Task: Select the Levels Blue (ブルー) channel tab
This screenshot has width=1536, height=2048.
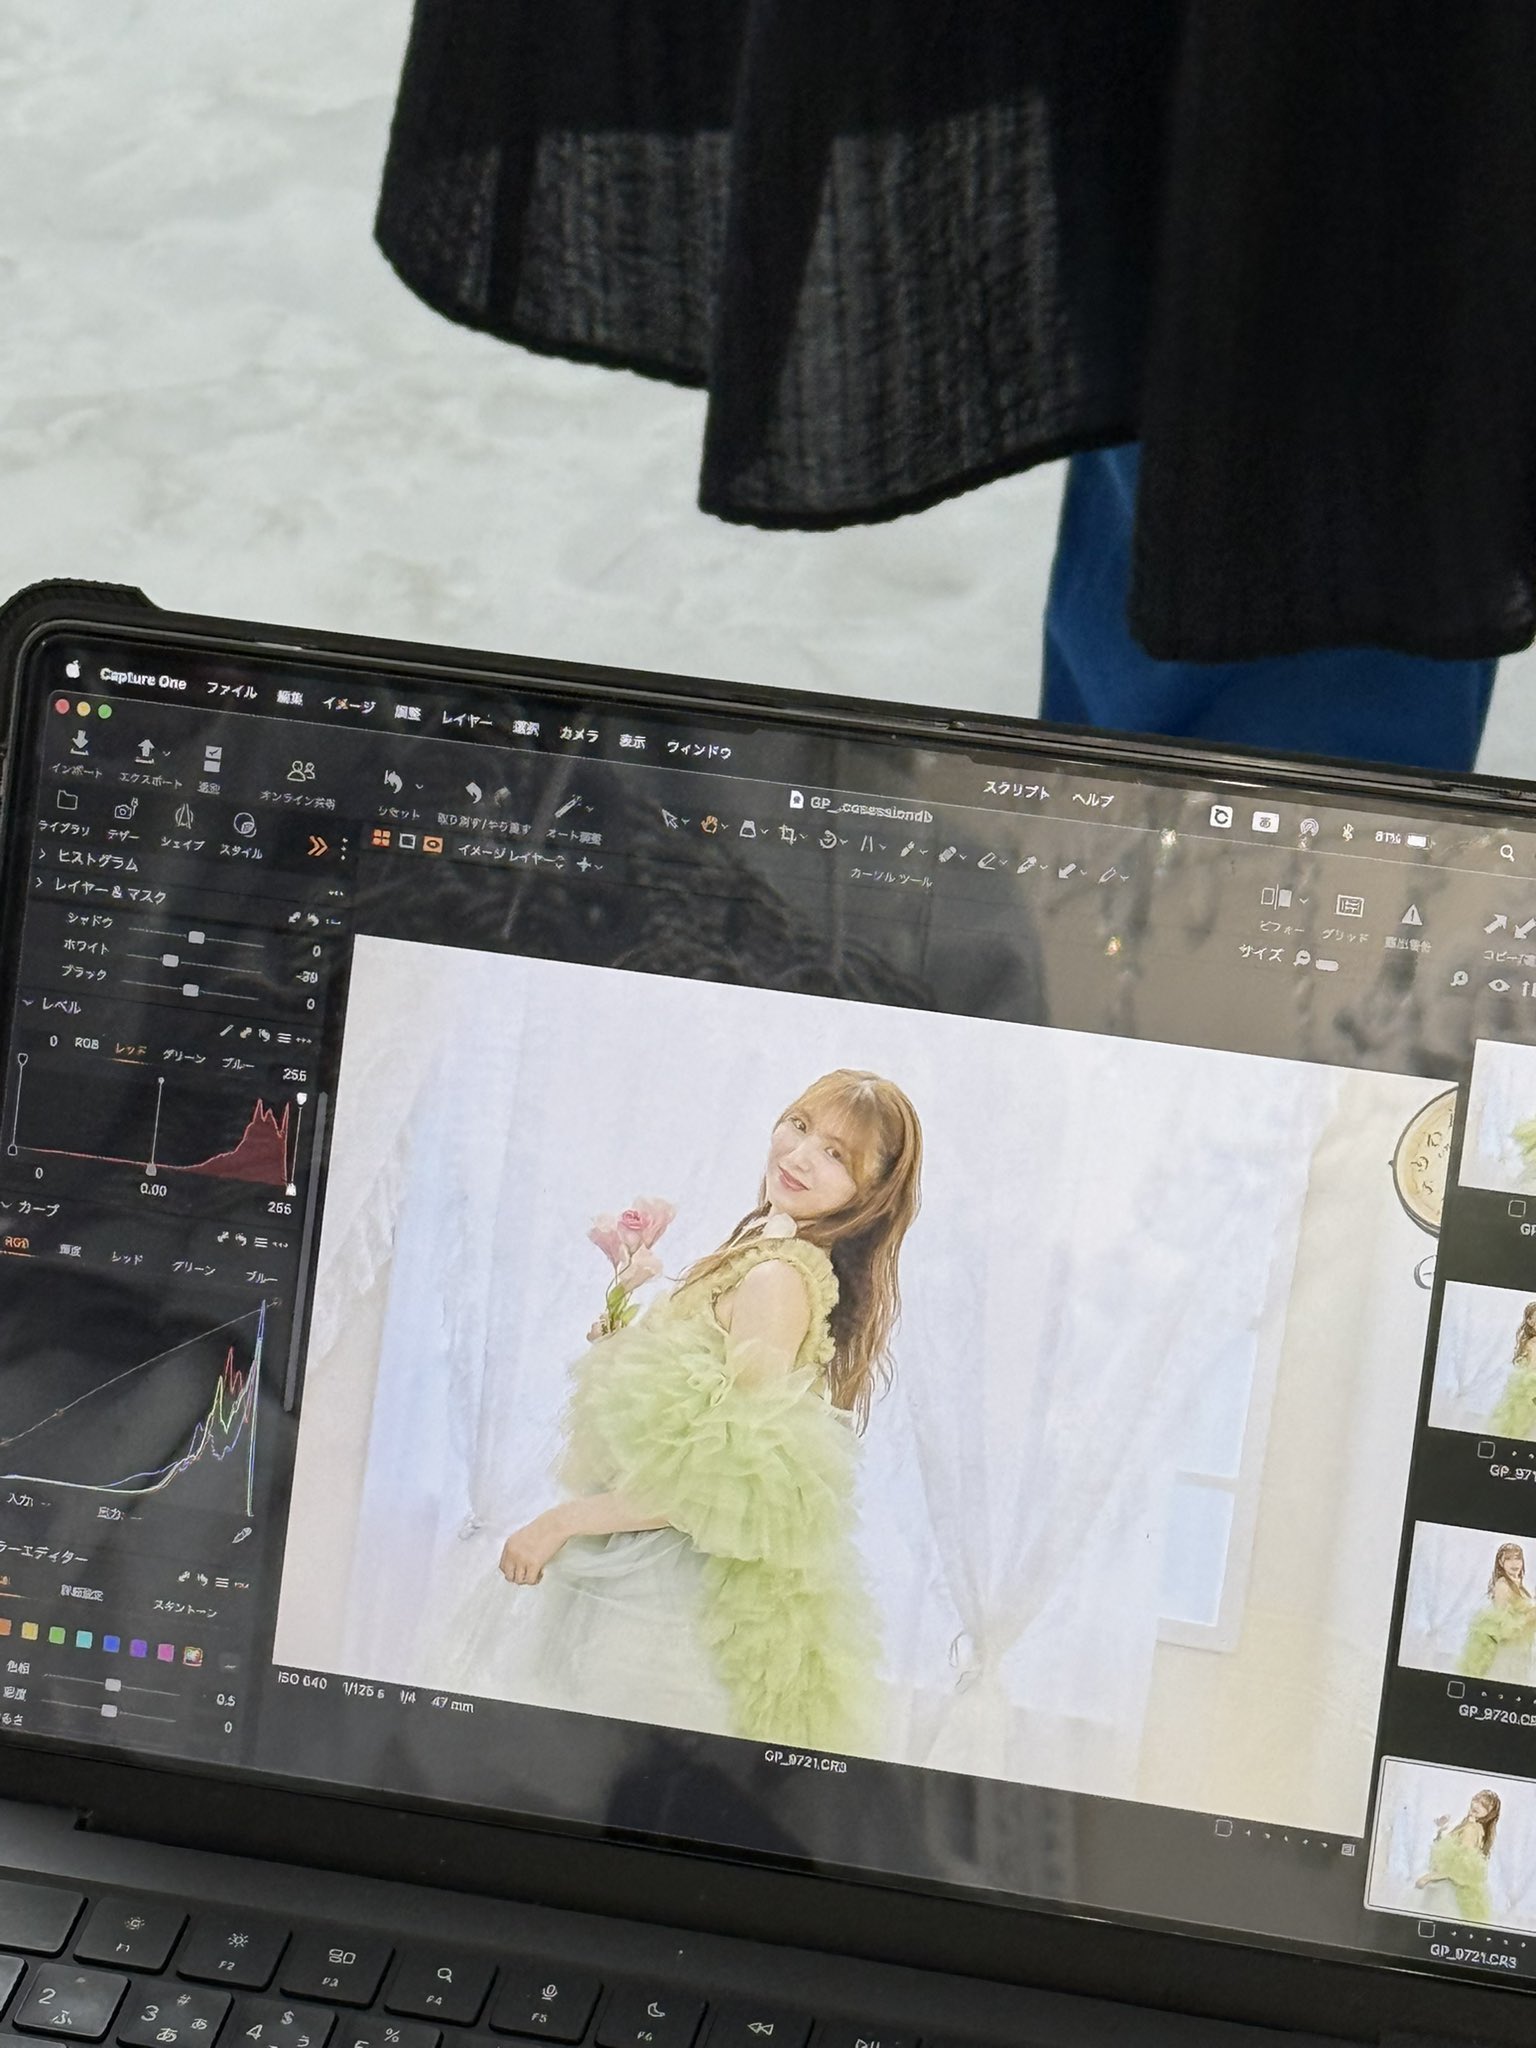Action: pos(238,1064)
